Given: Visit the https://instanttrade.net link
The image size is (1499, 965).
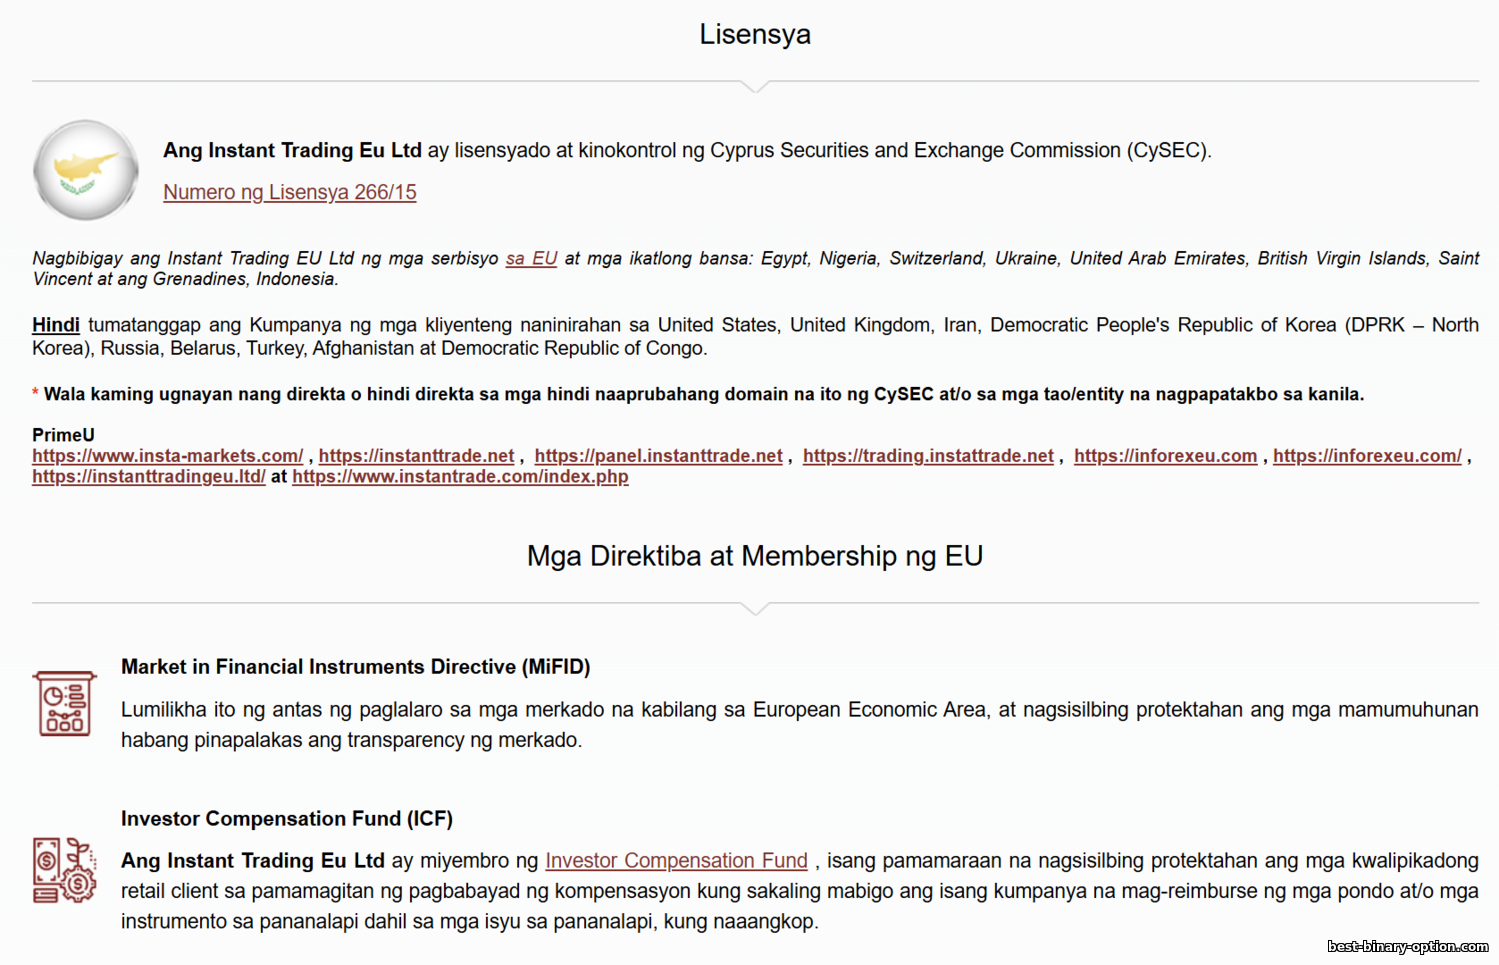Looking at the screenshot, I should [416, 456].
